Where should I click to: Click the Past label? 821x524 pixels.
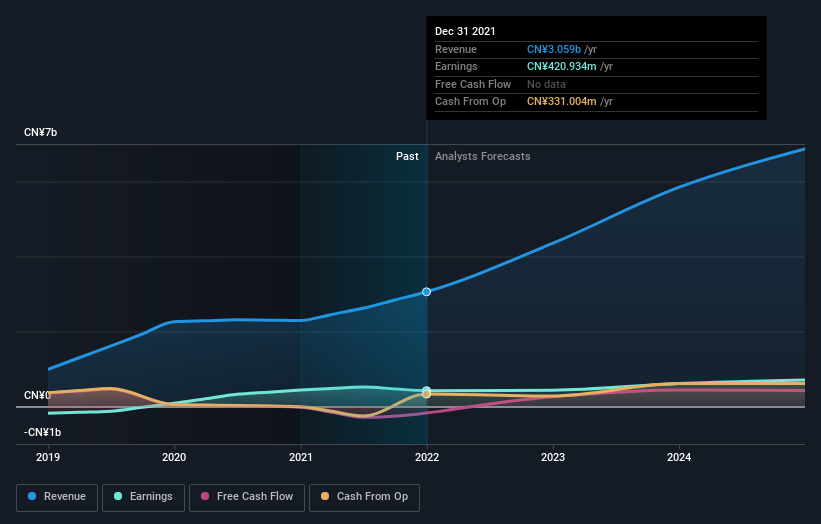(407, 157)
